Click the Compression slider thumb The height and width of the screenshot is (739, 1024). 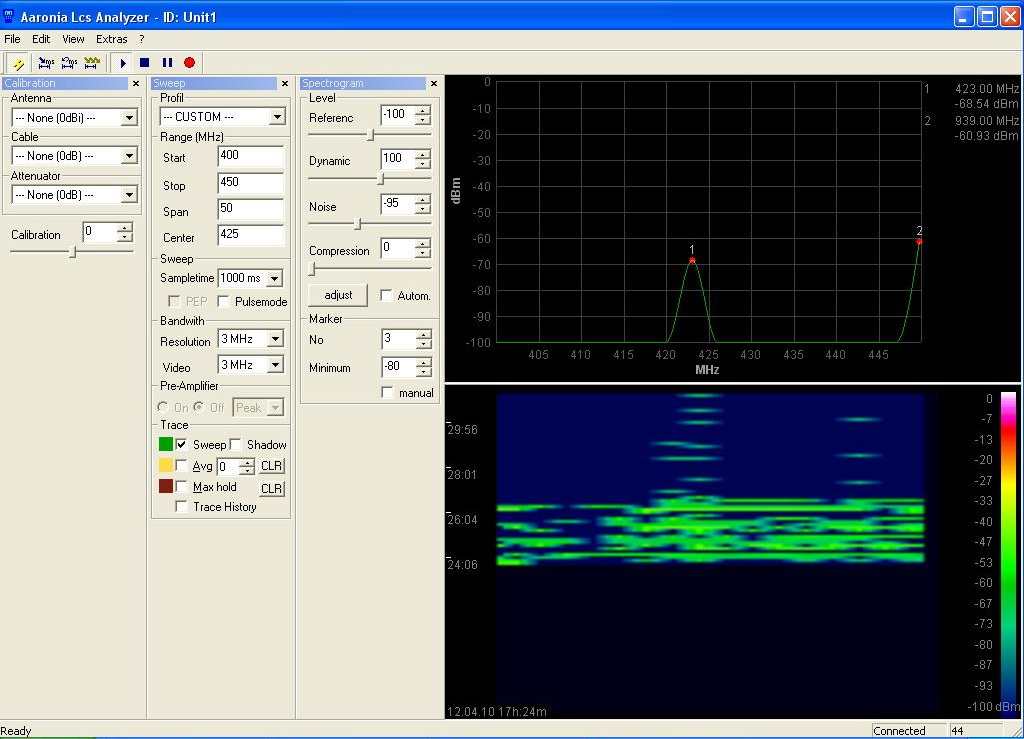coord(312,268)
